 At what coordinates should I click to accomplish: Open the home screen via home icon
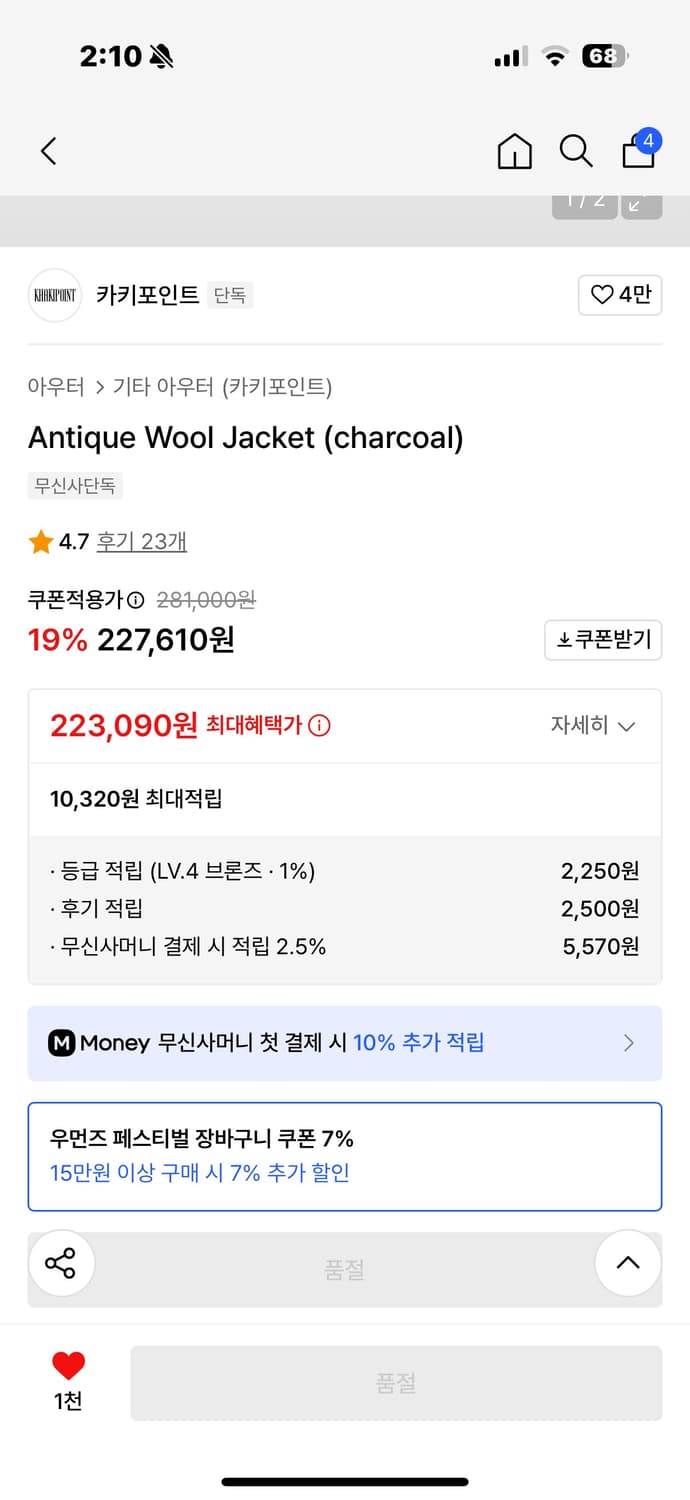[514, 151]
